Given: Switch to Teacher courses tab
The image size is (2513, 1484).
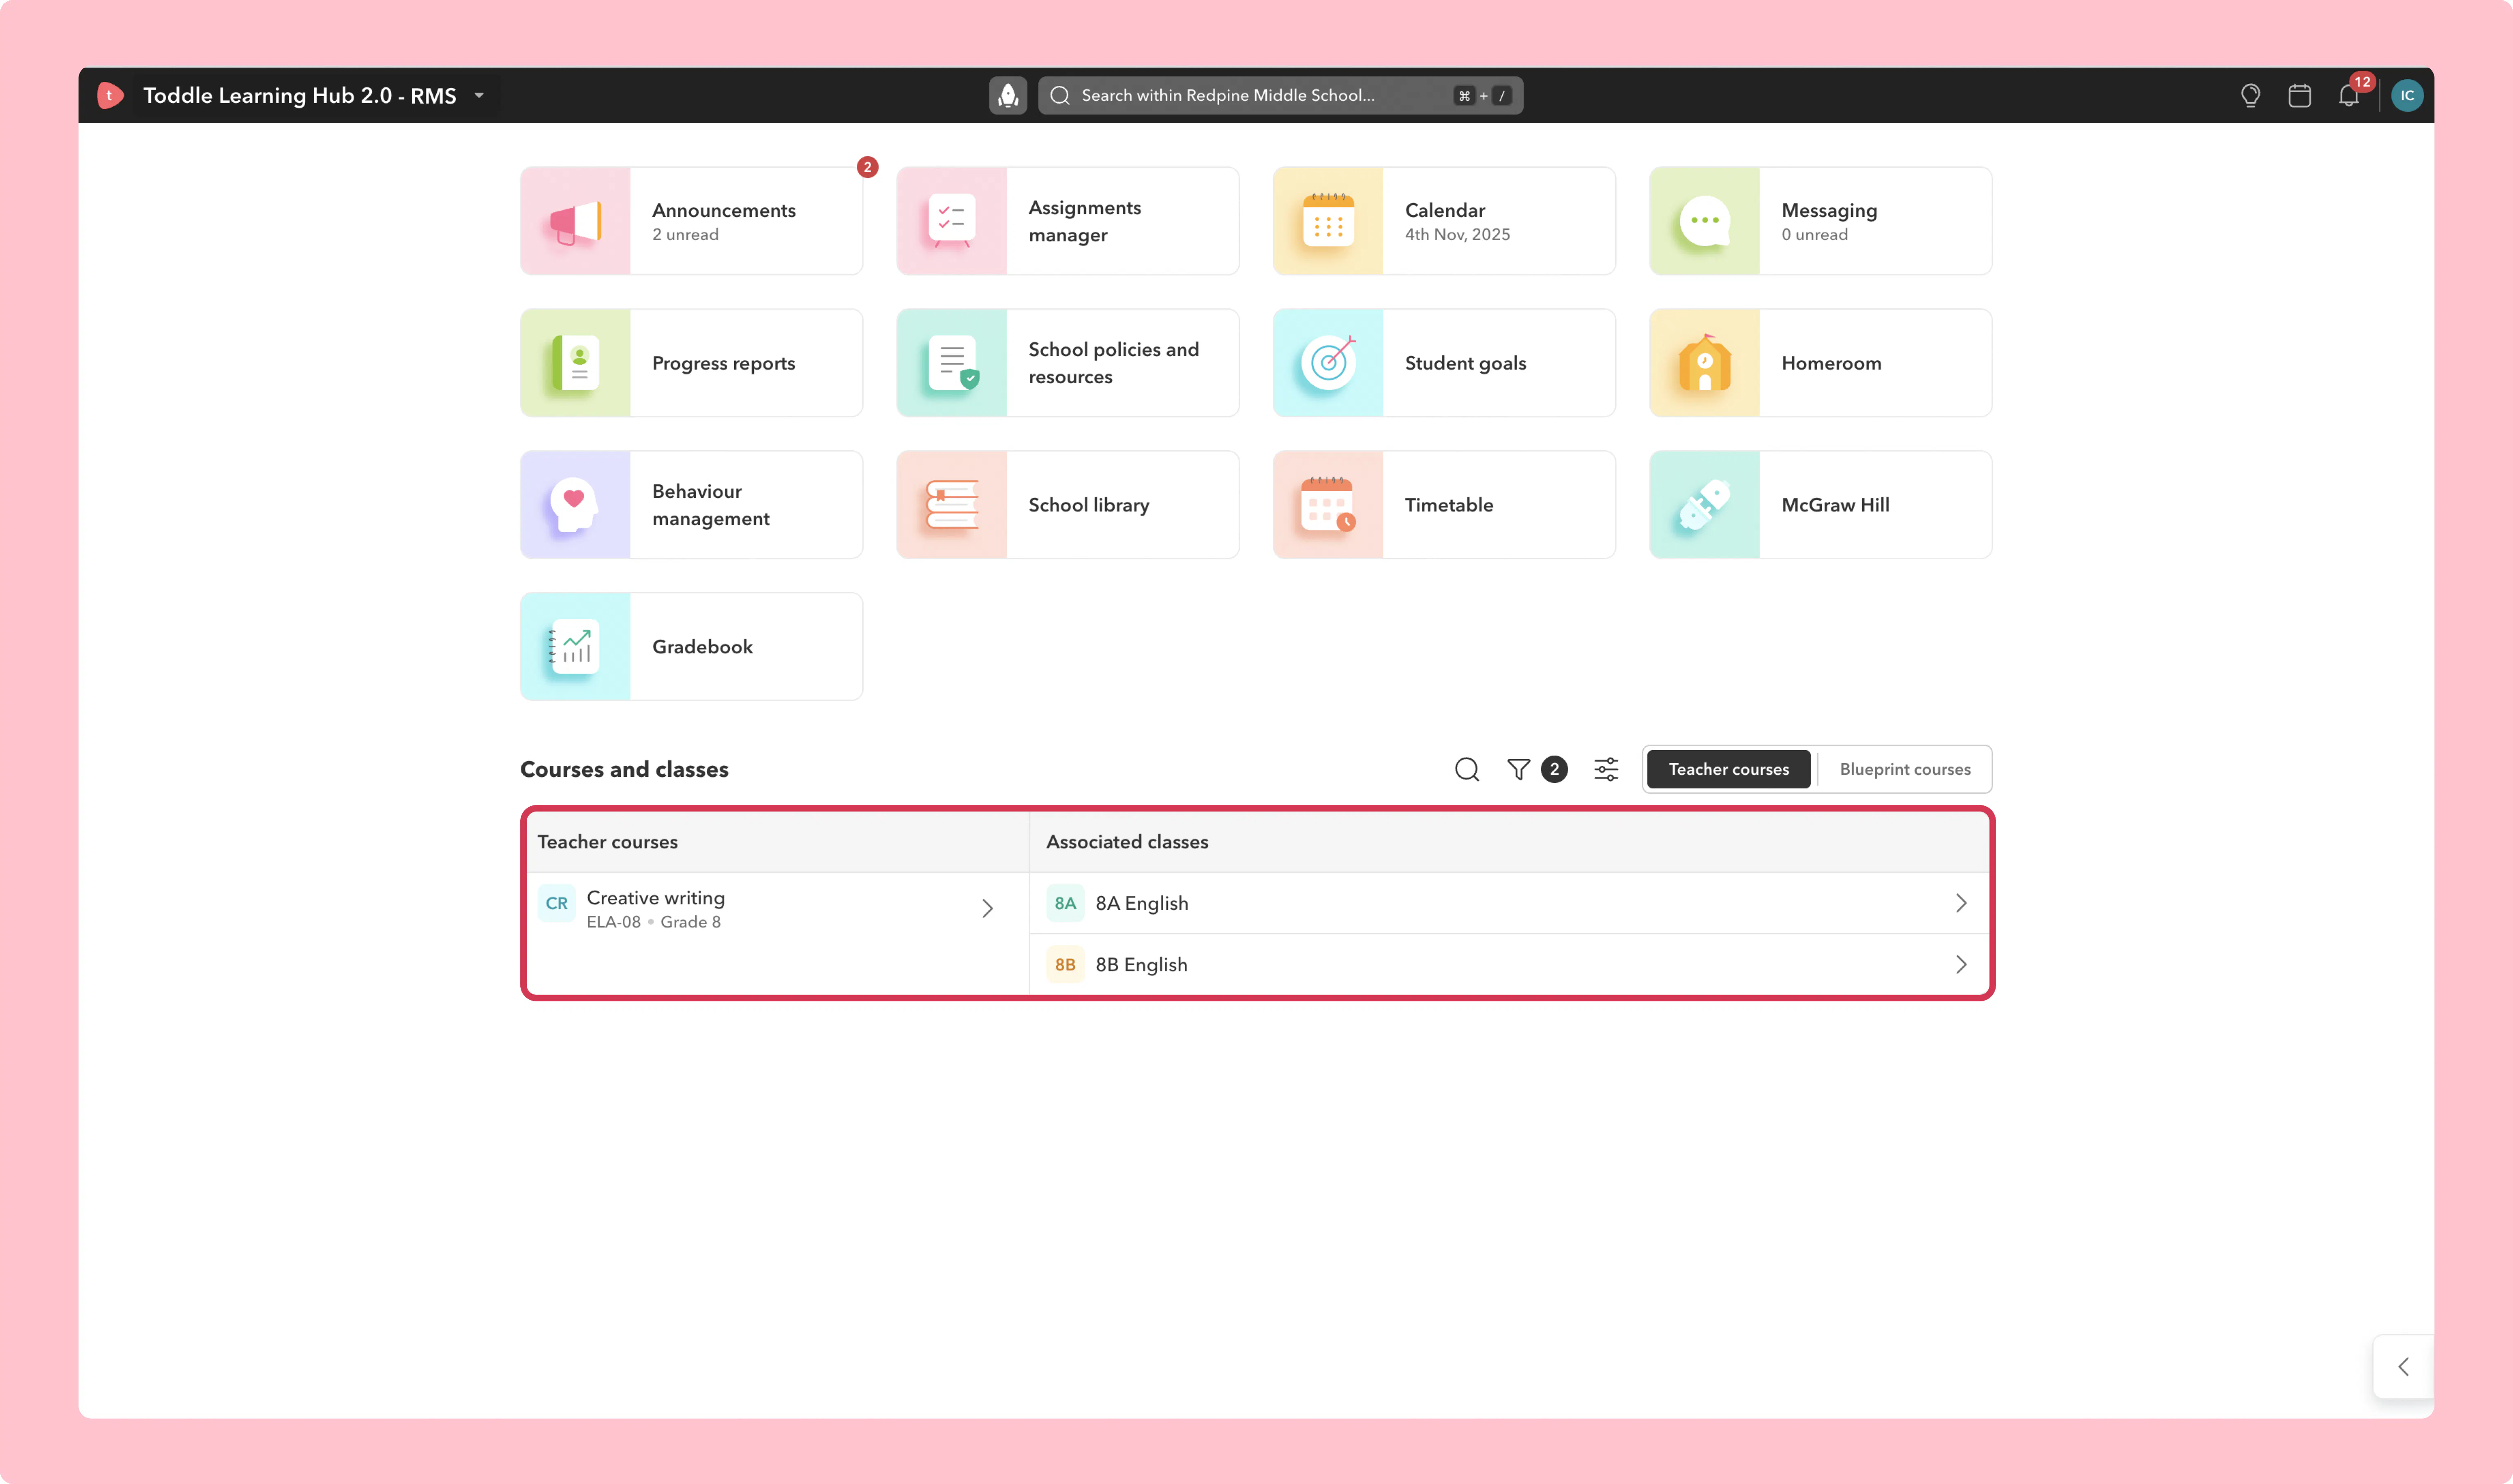Looking at the screenshot, I should [x=1728, y=769].
